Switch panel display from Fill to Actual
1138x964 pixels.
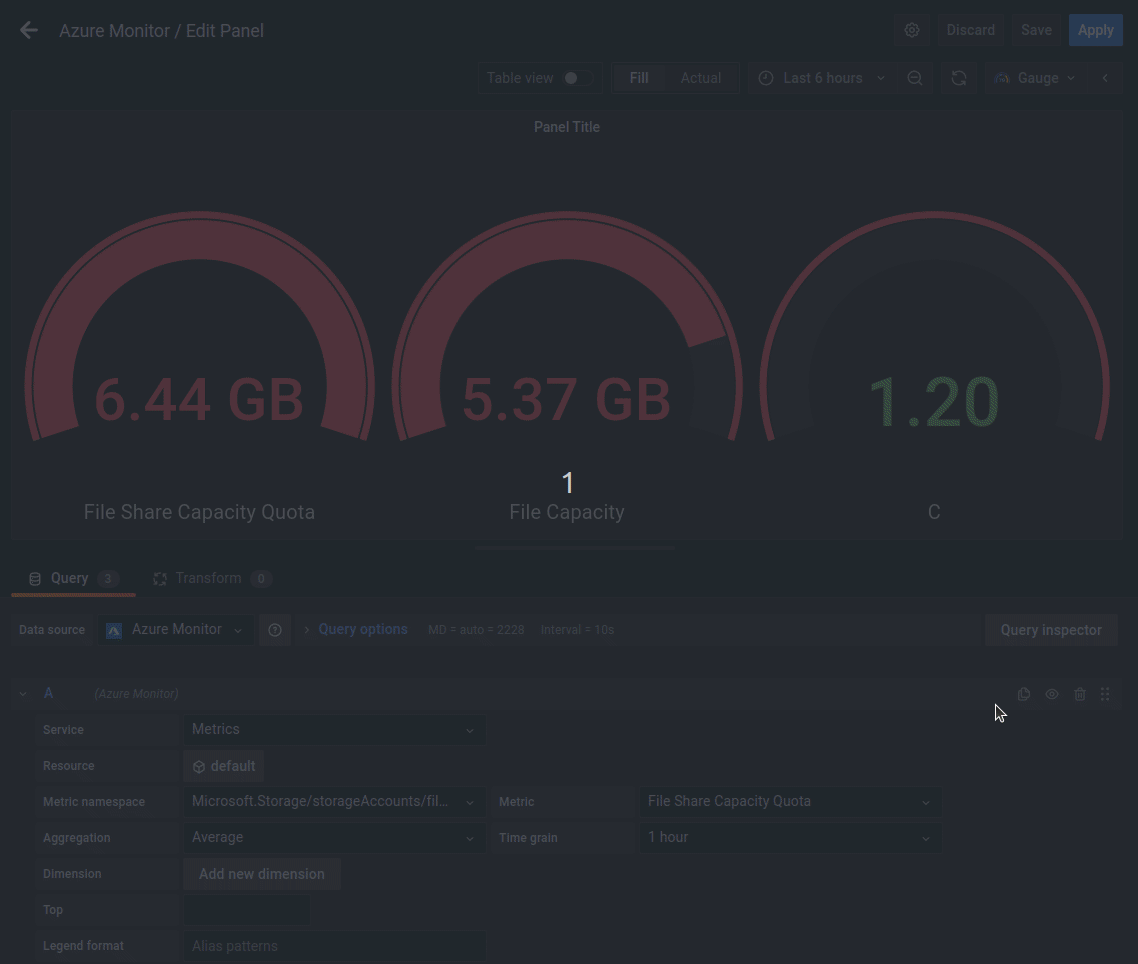coord(700,77)
